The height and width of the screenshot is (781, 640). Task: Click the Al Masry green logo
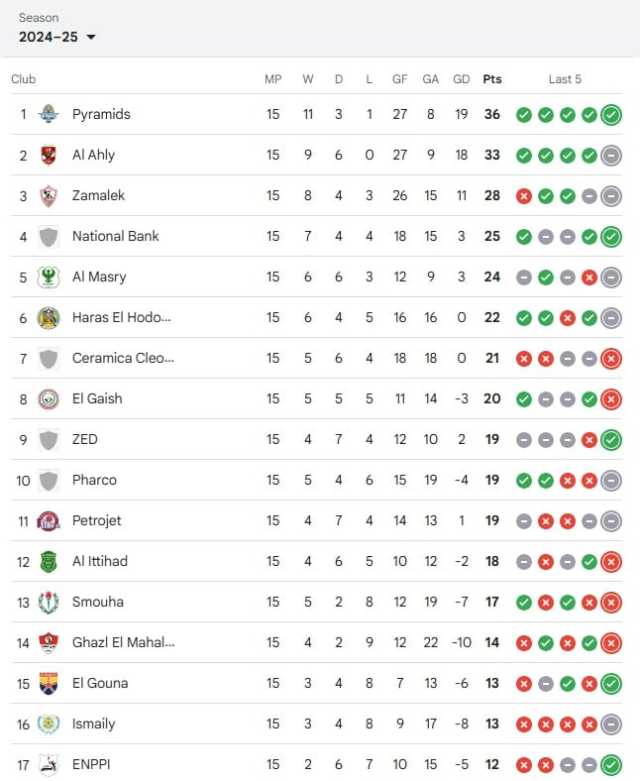(x=48, y=277)
